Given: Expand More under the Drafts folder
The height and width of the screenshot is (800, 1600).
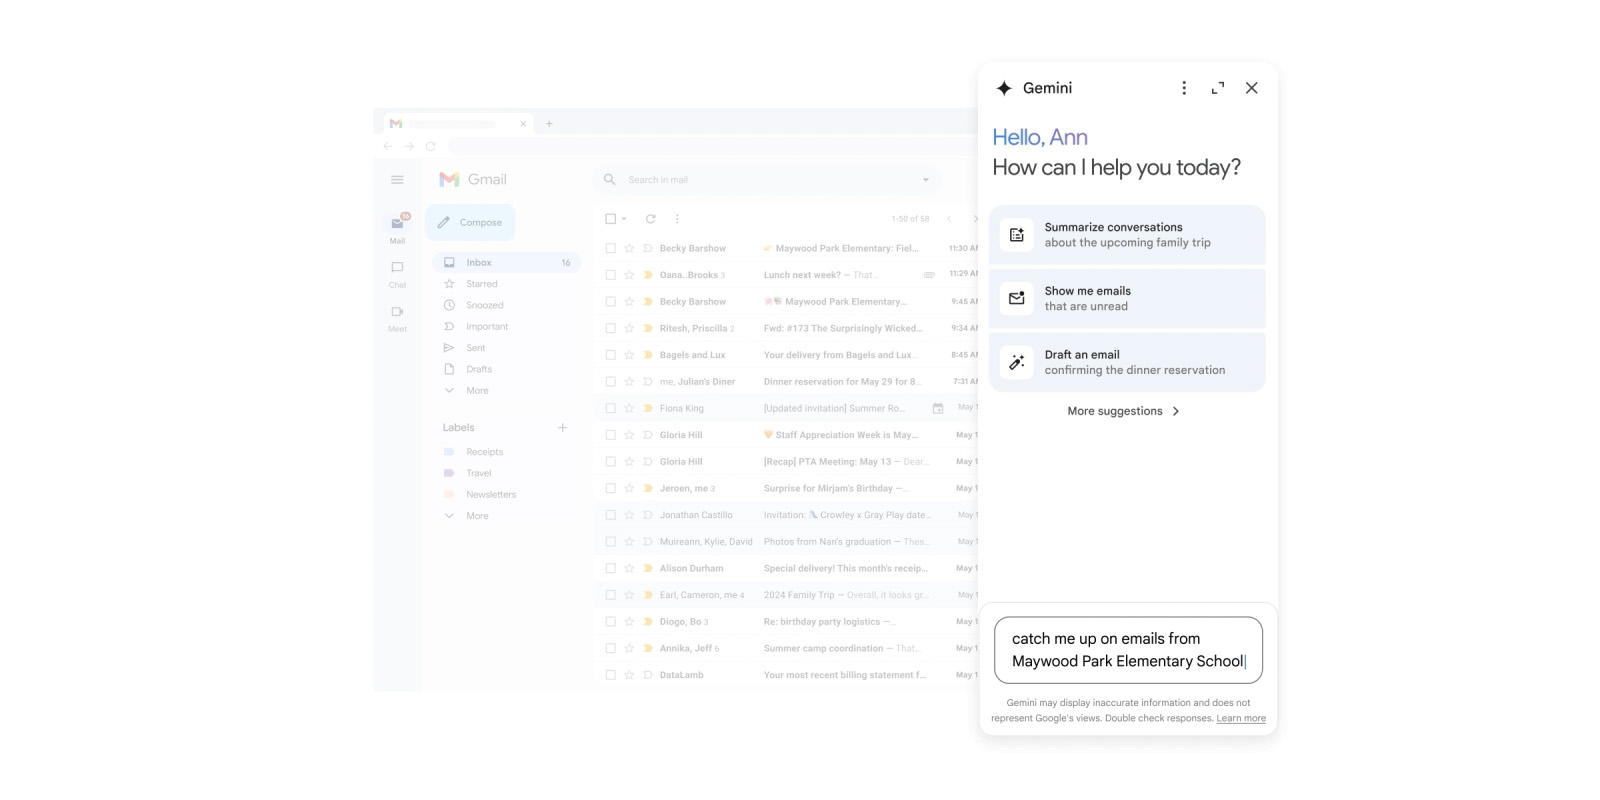Looking at the screenshot, I should [476, 391].
